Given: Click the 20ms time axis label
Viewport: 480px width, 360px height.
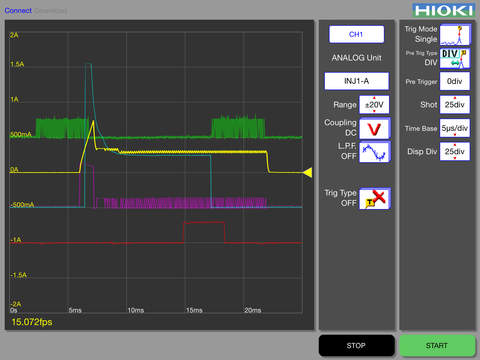Looking at the screenshot, I should tap(252, 310).
